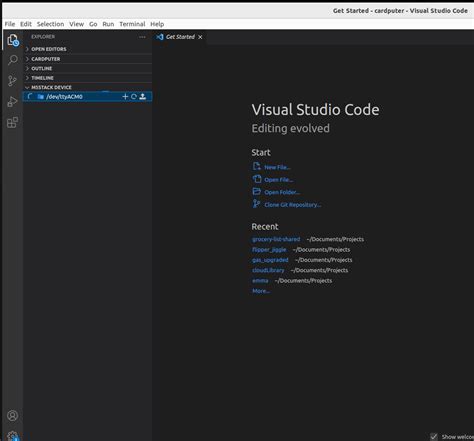Expand the Open Editors section
This screenshot has width=474, height=441.
click(87, 49)
